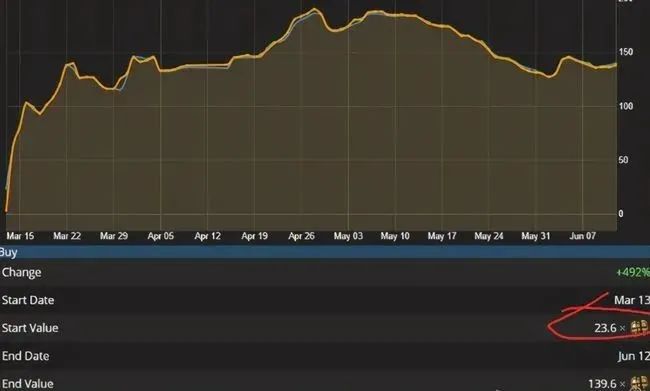650x391 pixels.
Task: Click the chaos orb icon beside Start Value
Action: pyautogui.click(x=640, y=327)
